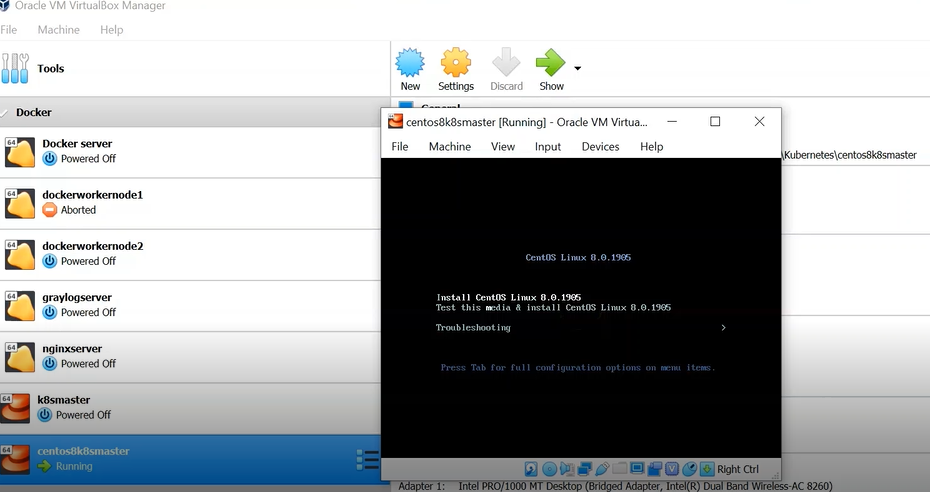
Task: Click the mouse integration status icon
Action: 689,469
